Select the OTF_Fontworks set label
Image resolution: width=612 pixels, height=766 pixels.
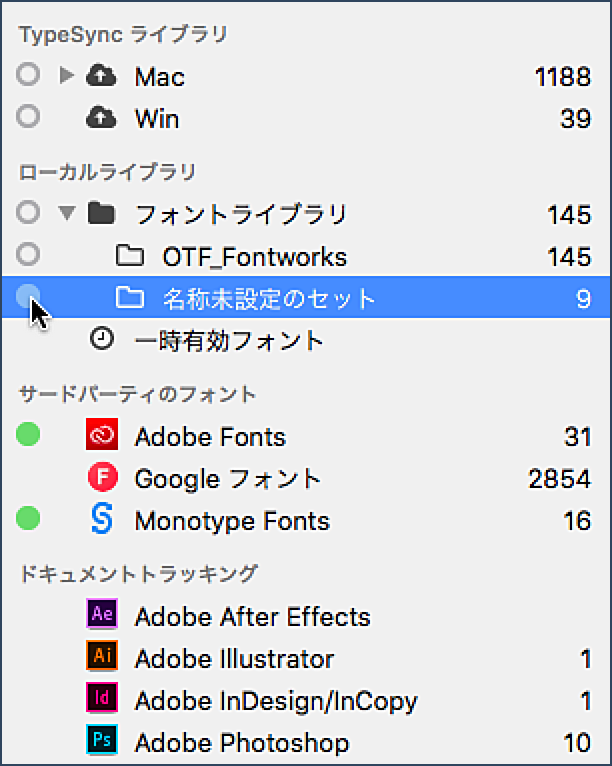(254, 257)
